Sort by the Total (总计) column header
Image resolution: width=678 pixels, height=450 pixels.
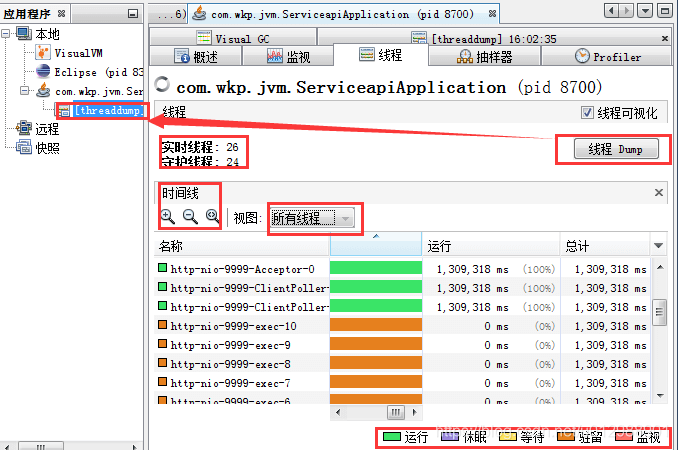(x=605, y=246)
